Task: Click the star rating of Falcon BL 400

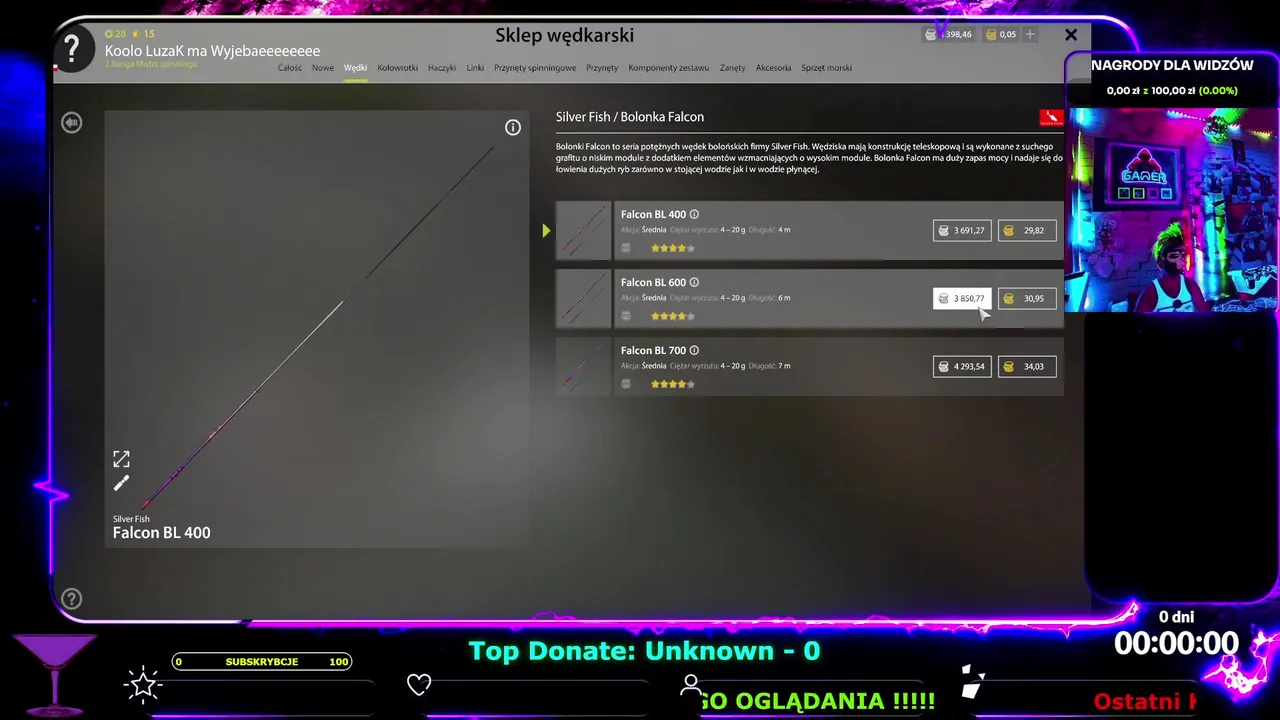Action: (x=672, y=248)
